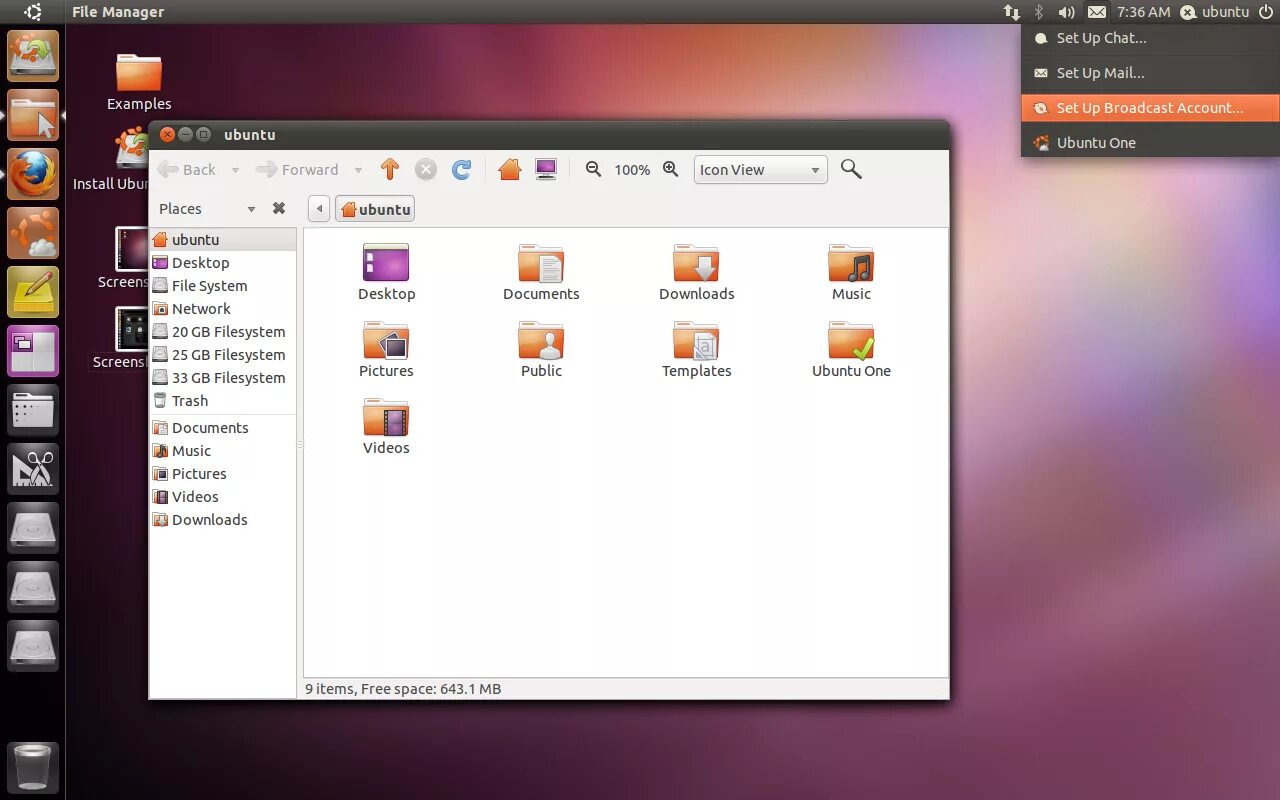Image resolution: width=1280 pixels, height=800 pixels.
Task: Reload the current folder
Action: pyautogui.click(x=461, y=170)
